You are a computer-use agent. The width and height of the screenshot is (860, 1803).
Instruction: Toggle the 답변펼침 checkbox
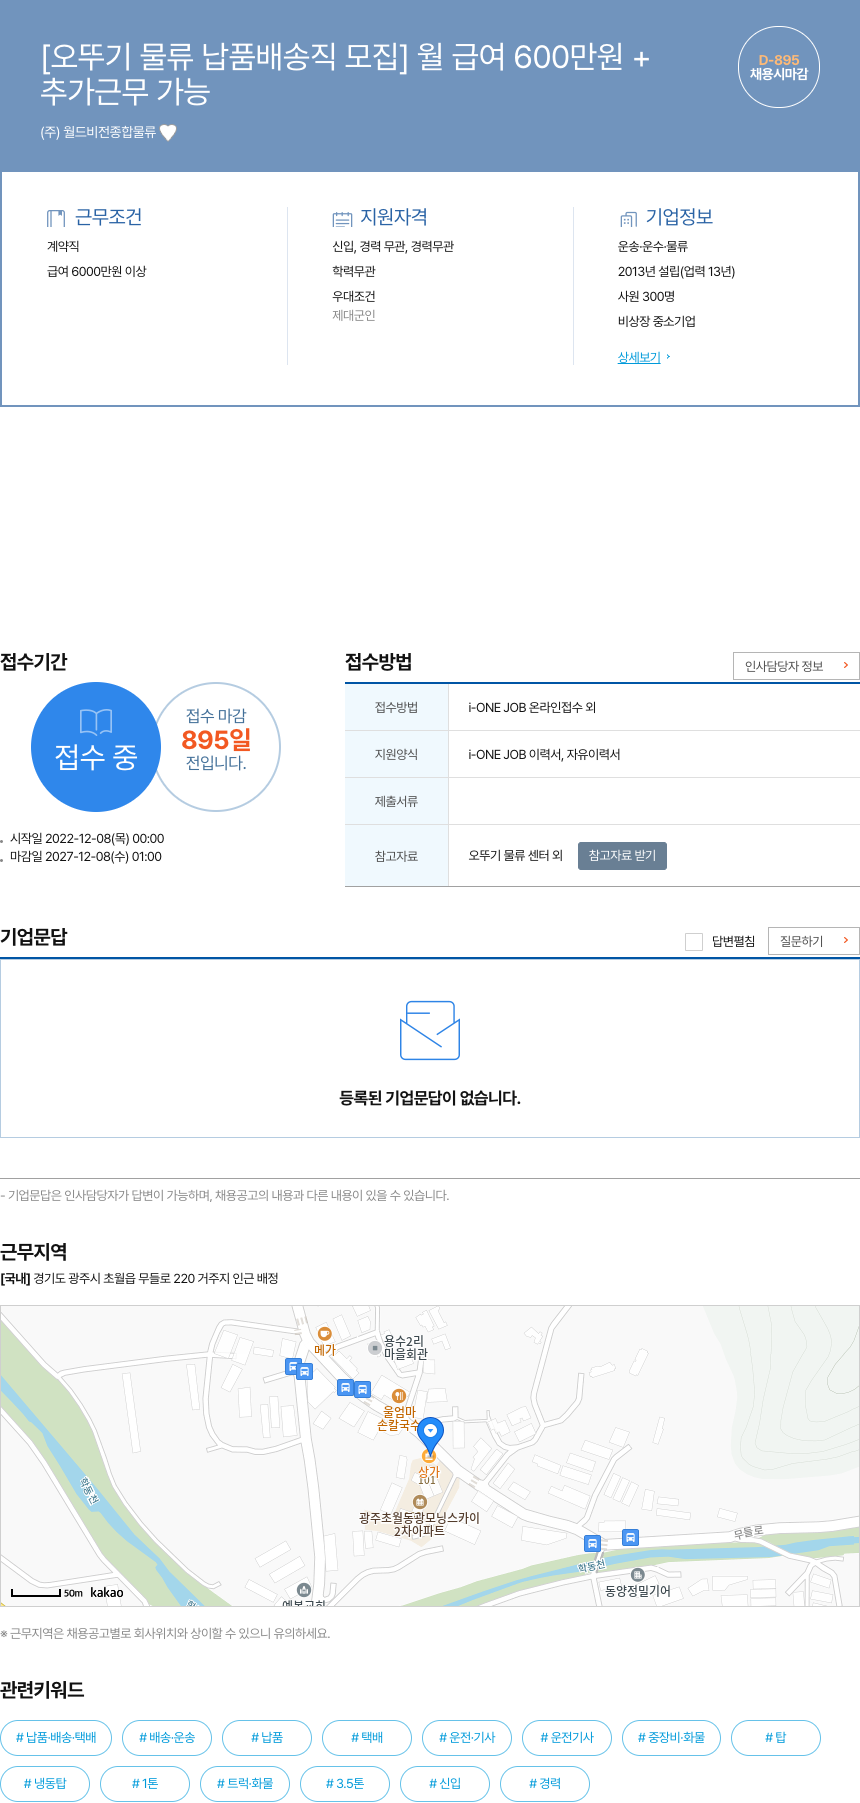[x=694, y=941]
